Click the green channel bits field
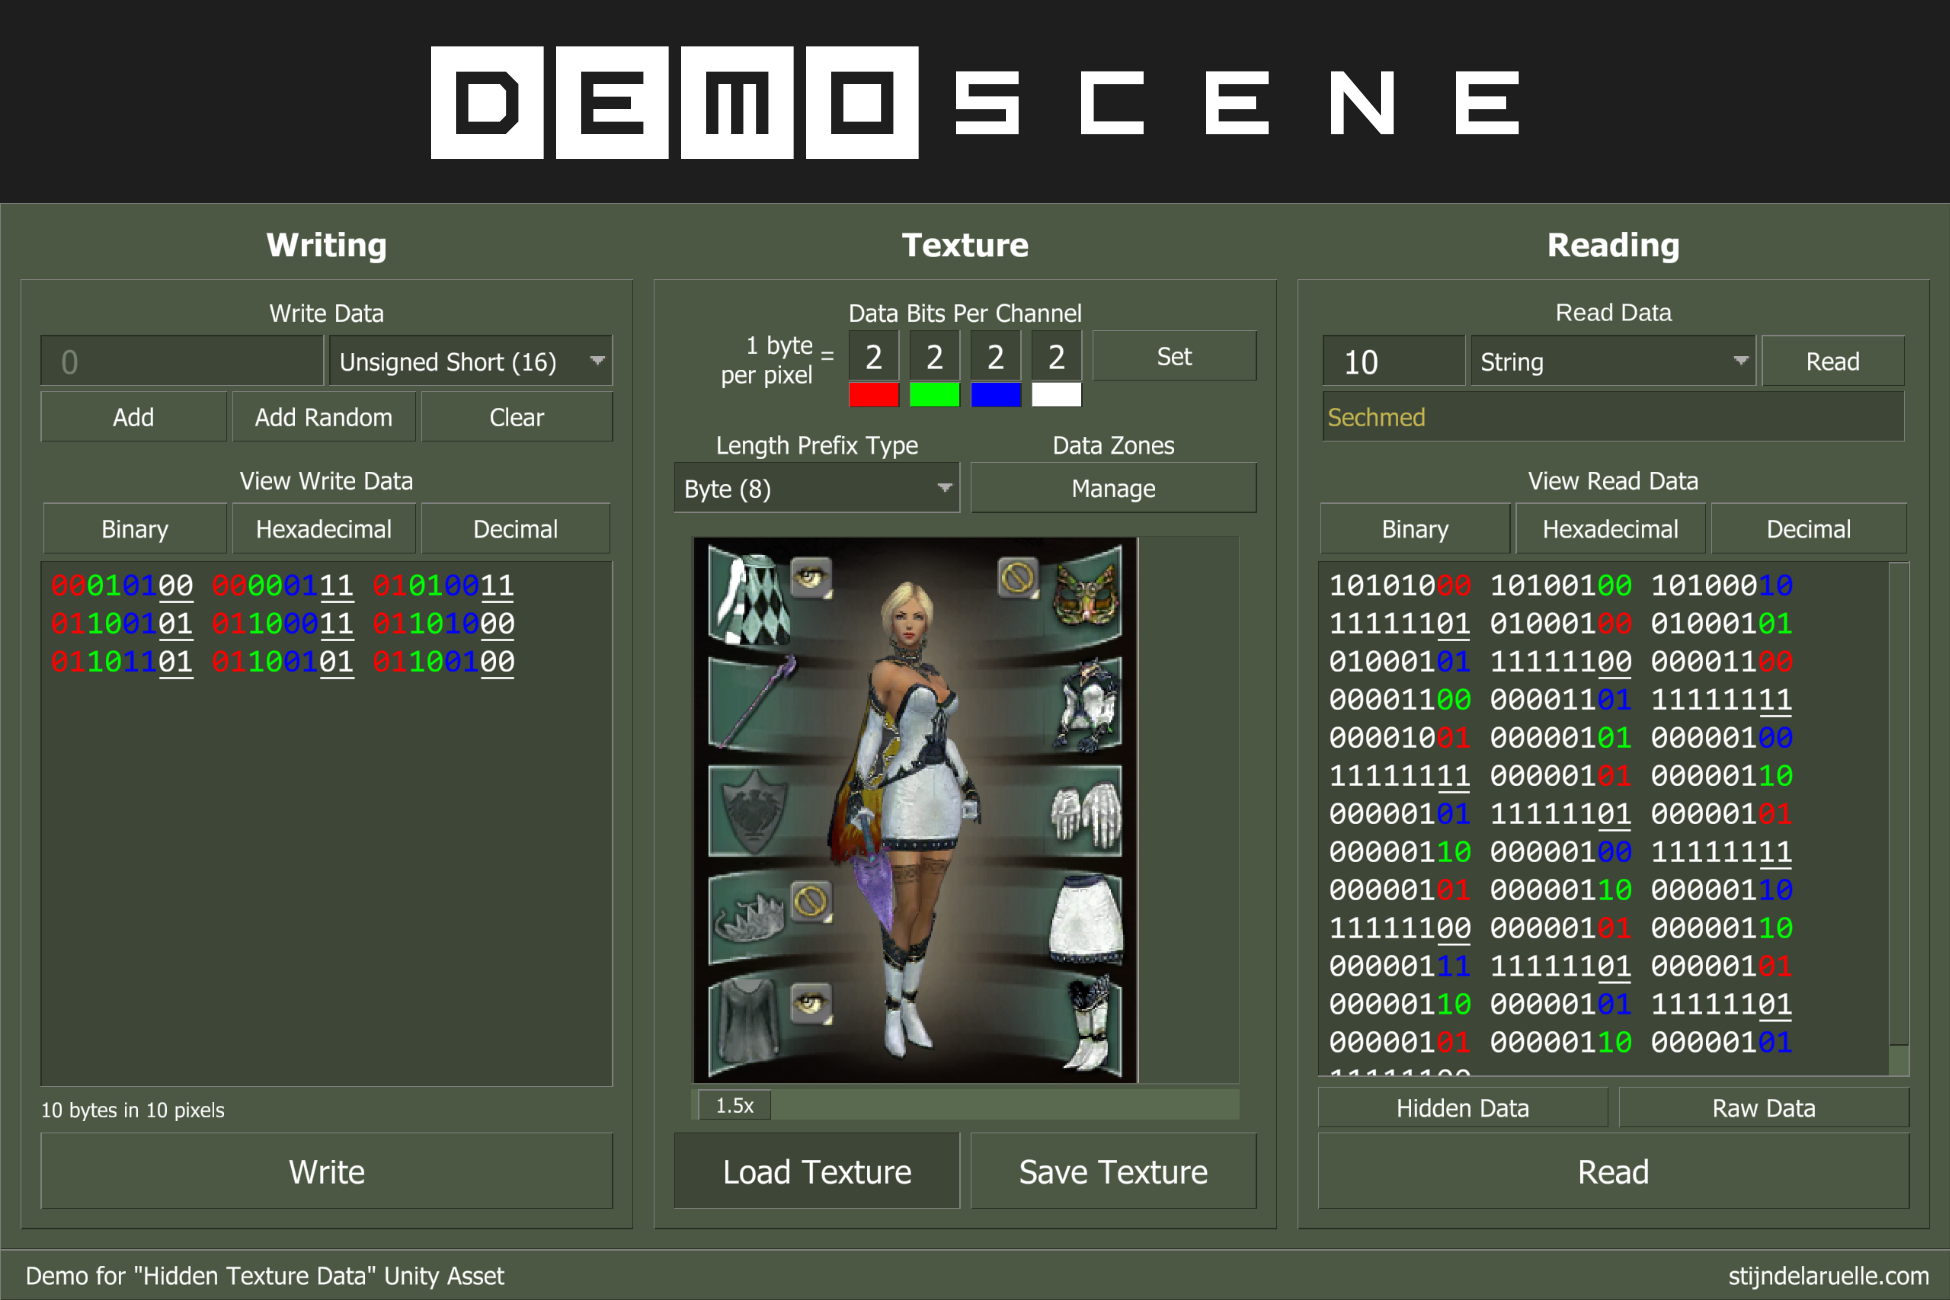This screenshot has width=1950, height=1300. pyautogui.click(x=934, y=356)
